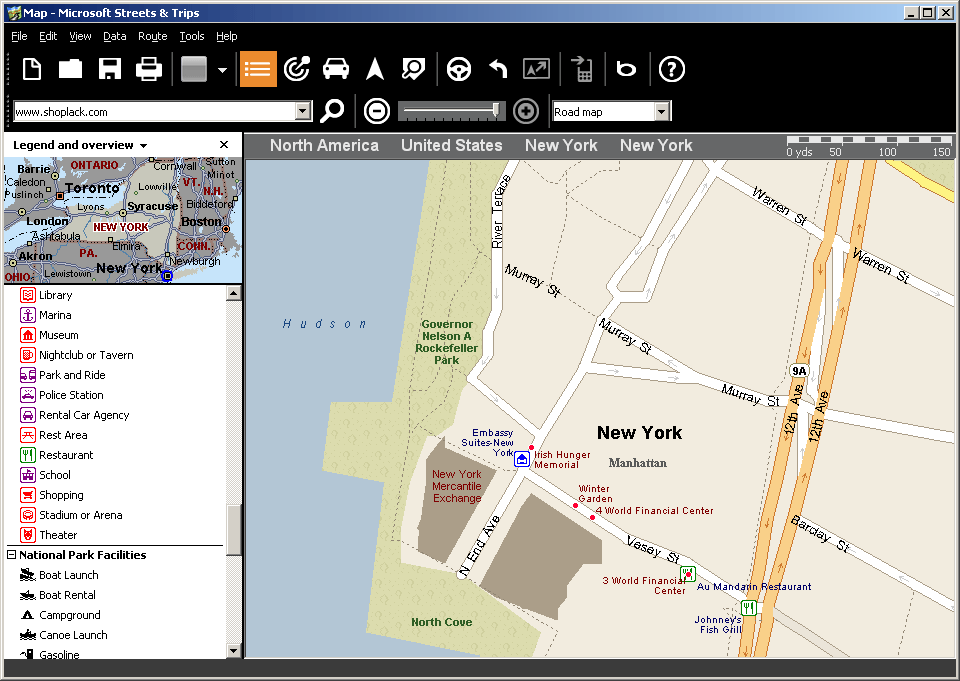Open the View menu

pyautogui.click(x=80, y=36)
